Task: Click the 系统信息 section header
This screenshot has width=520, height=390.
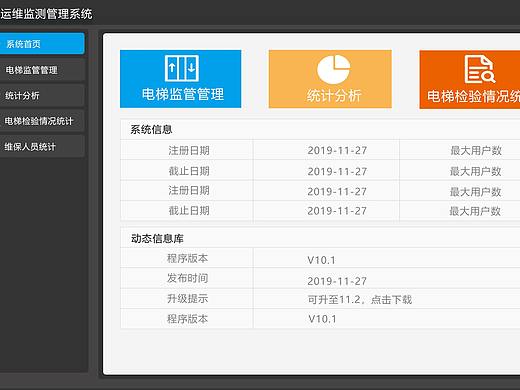Action: 151,129
